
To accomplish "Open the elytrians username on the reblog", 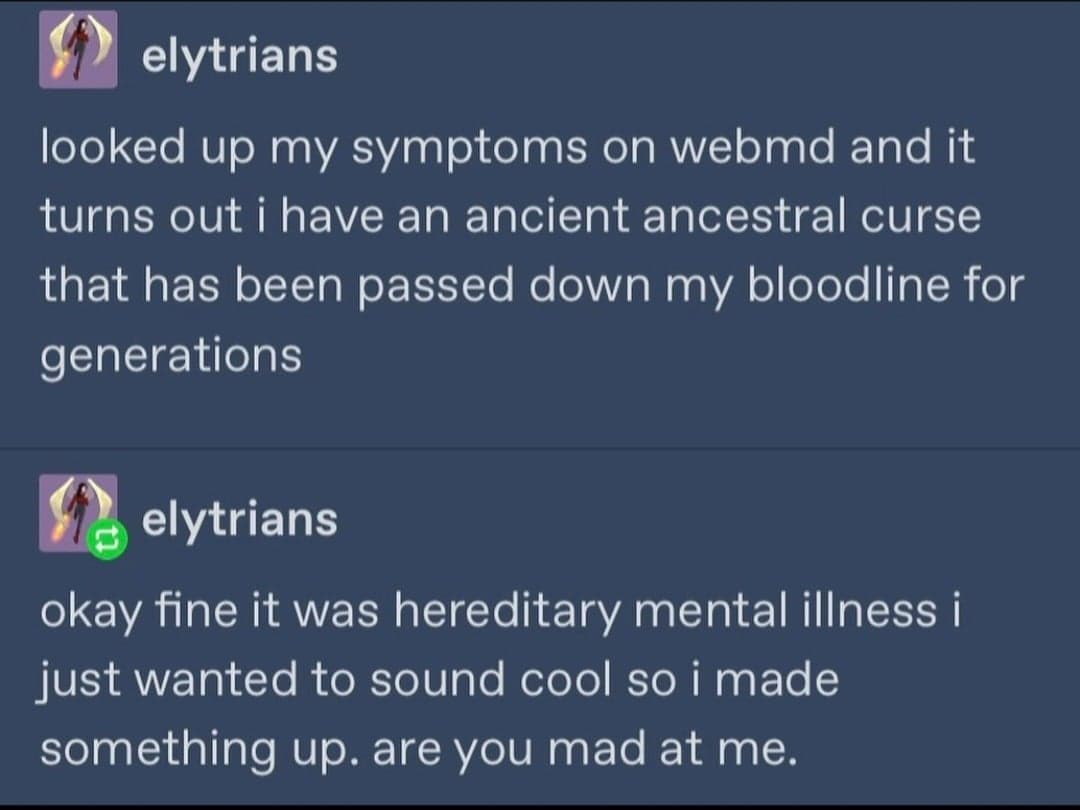I will point(239,519).
